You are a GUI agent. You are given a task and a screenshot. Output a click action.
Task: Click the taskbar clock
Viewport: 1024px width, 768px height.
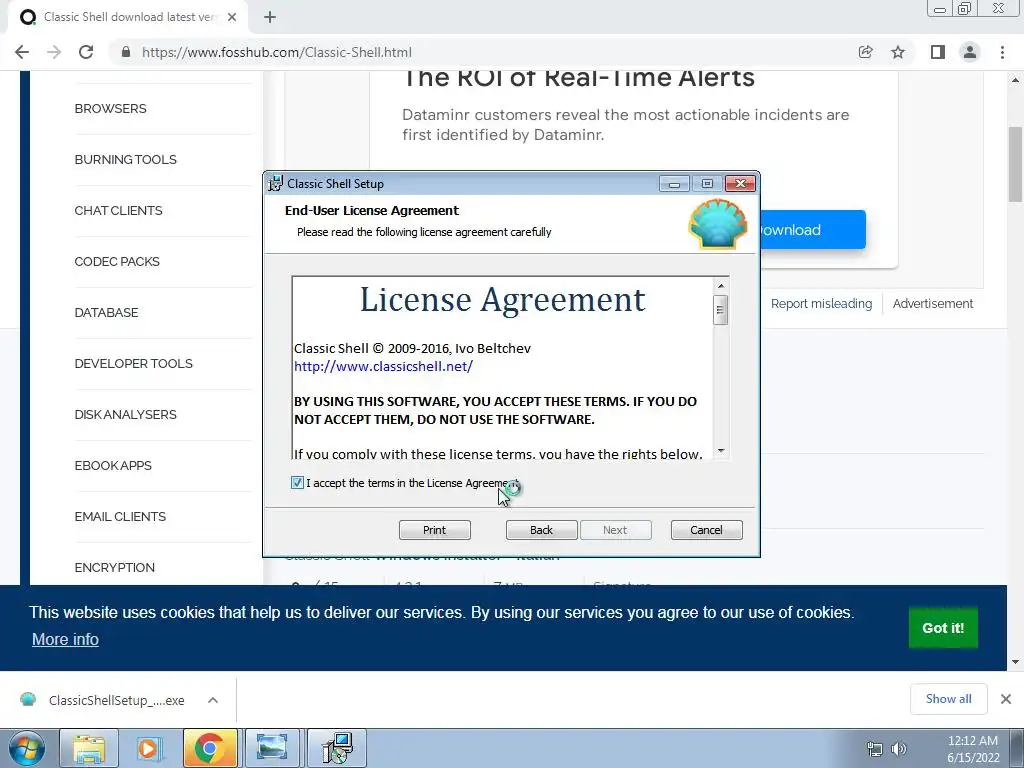[972, 749]
